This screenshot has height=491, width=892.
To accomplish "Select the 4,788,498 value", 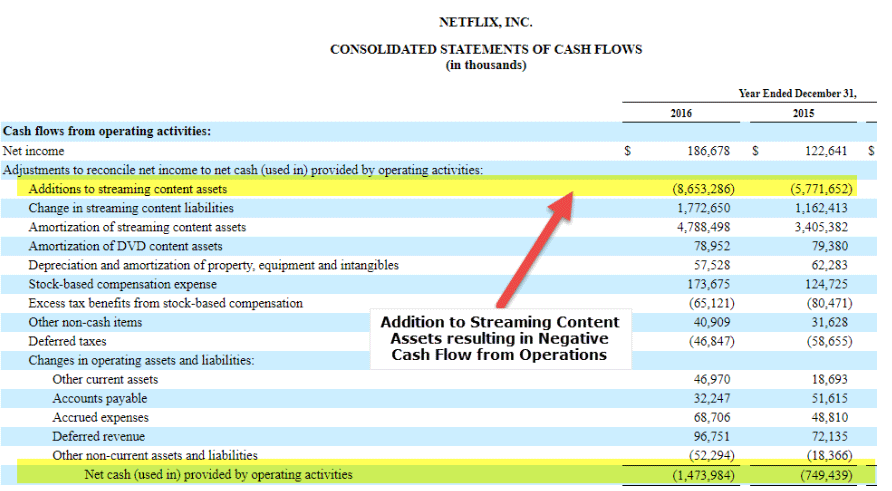I will point(704,227).
